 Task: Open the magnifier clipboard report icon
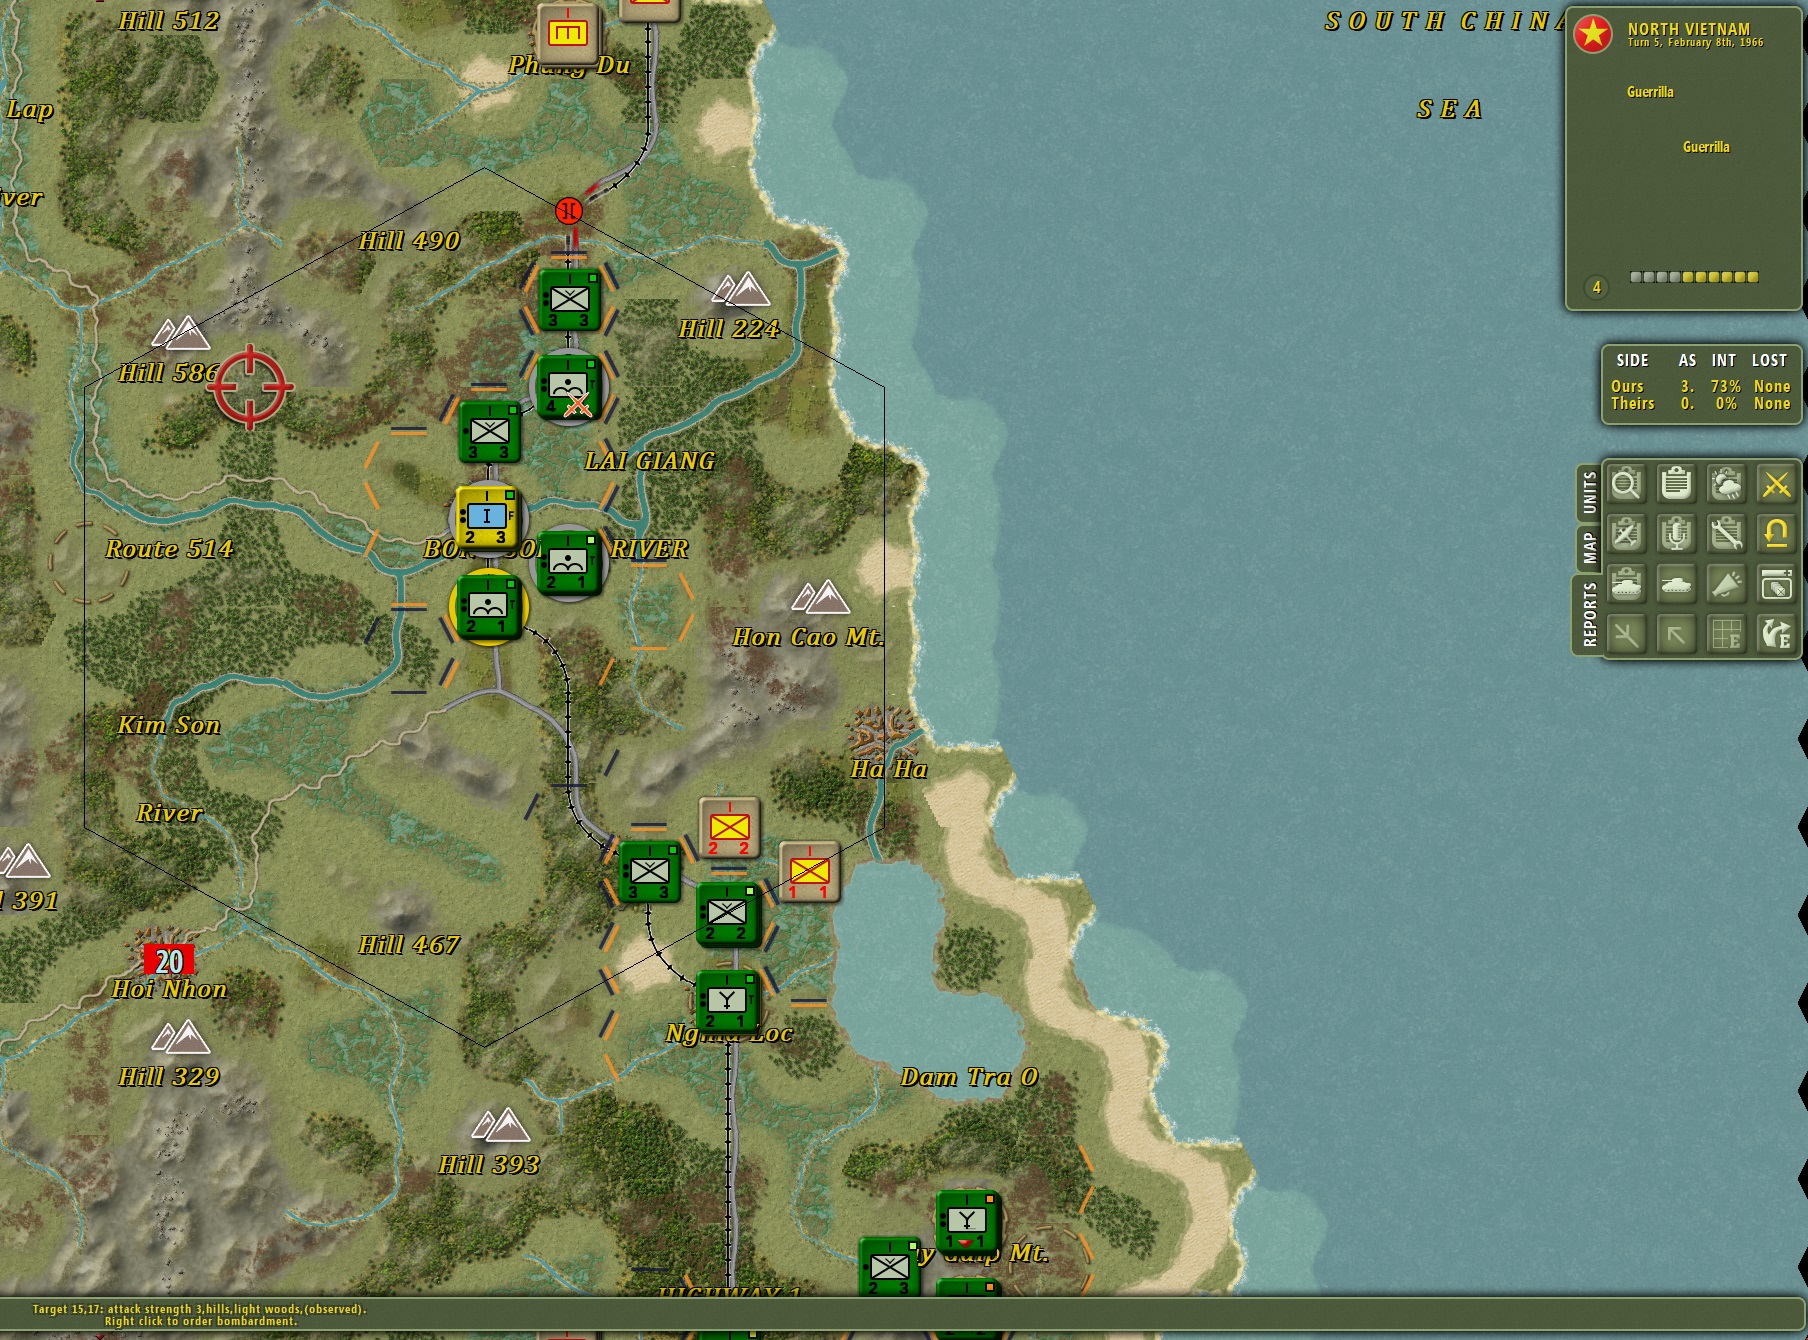pos(1627,485)
